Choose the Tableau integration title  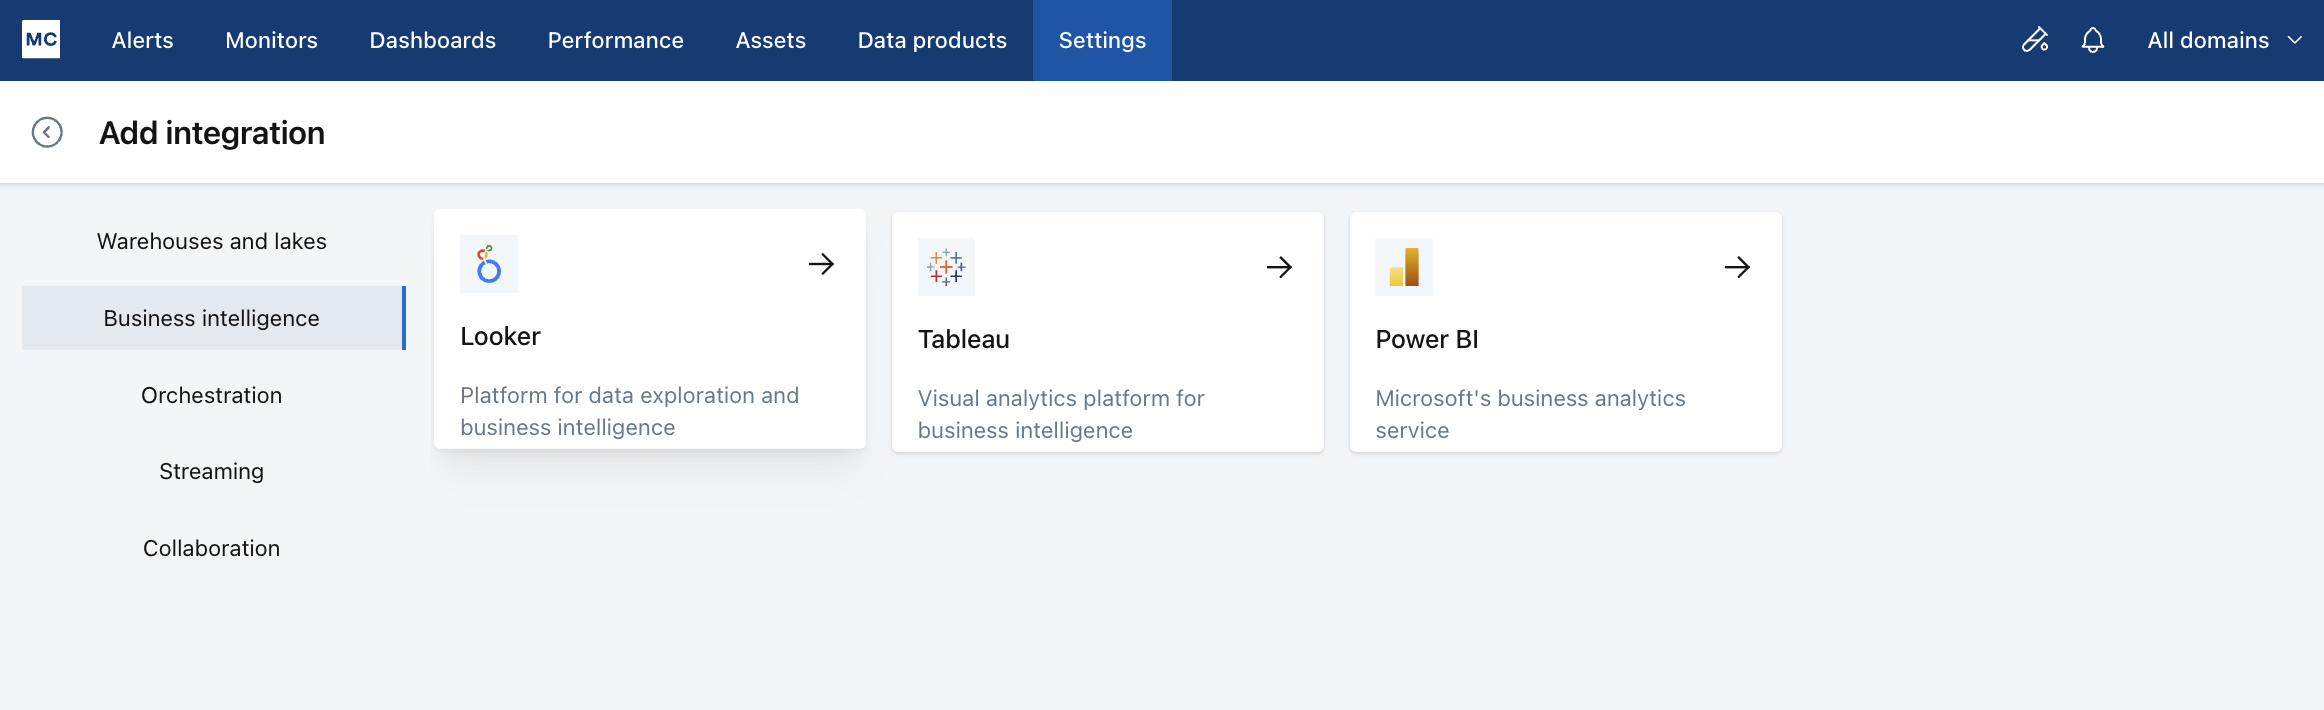(x=963, y=339)
